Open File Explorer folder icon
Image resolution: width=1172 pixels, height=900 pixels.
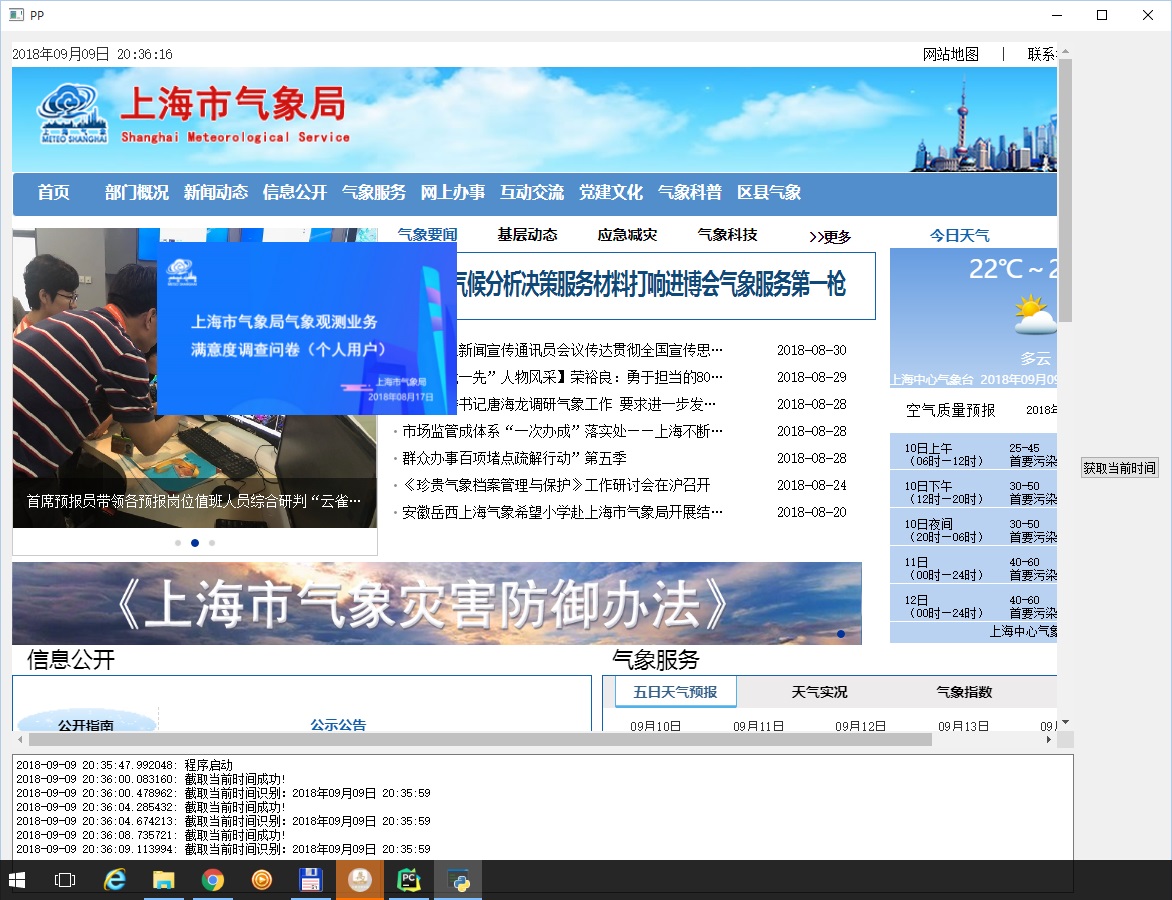(x=164, y=880)
